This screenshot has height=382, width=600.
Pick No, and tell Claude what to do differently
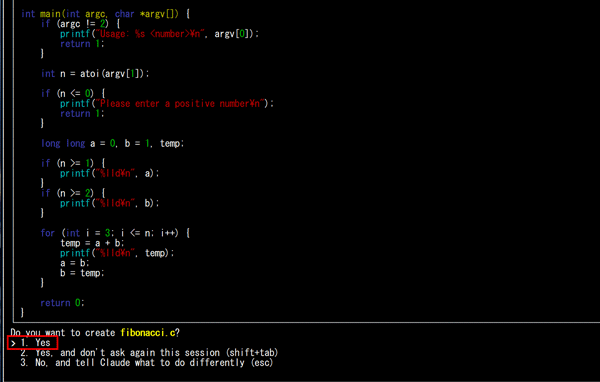click(147, 362)
